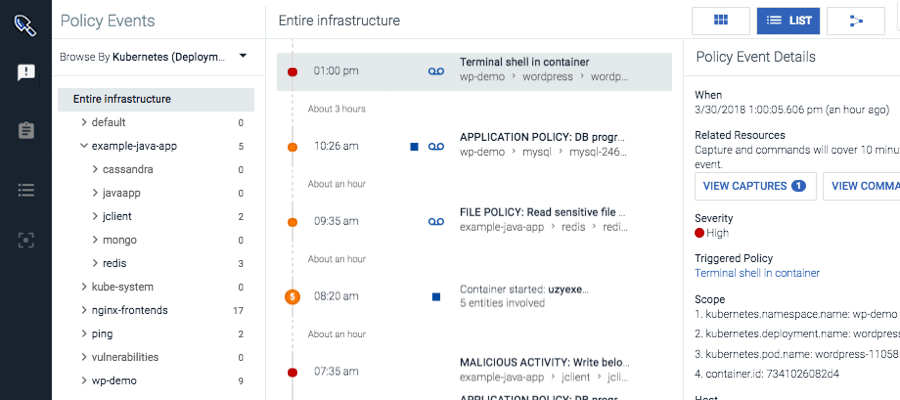This screenshot has width=900, height=400.
Task: Click the Sysdig logo icon at top left
Action: [26, 25]
